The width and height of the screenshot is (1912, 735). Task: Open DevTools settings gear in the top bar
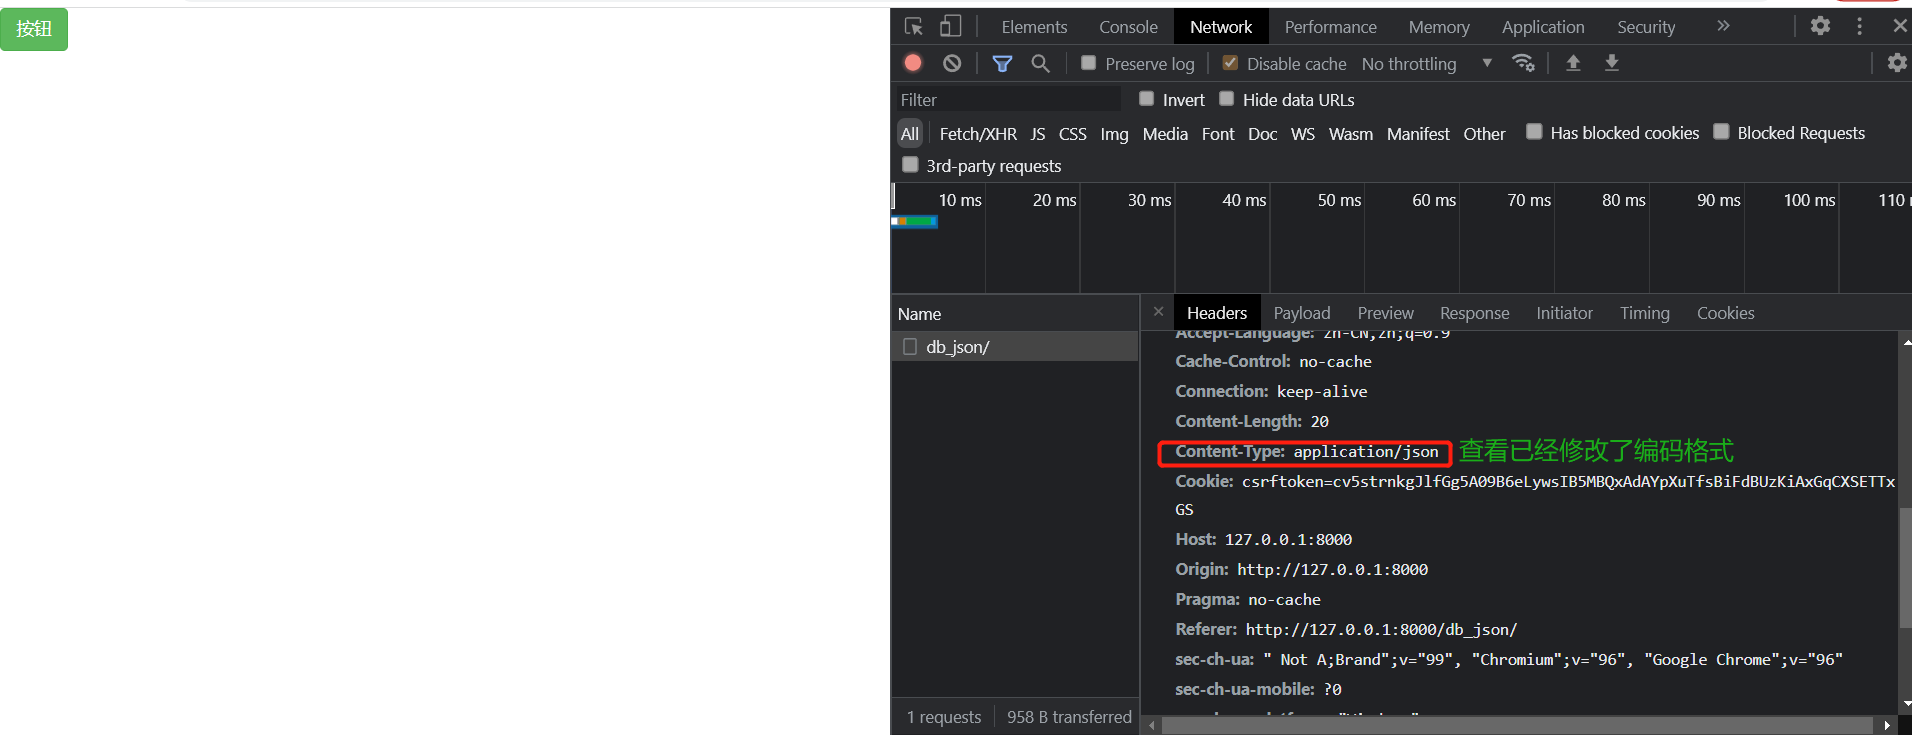tap(1820, 26)
